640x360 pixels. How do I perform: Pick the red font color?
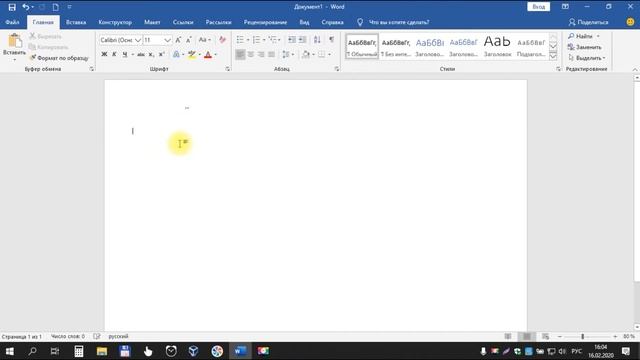[208, 54]
